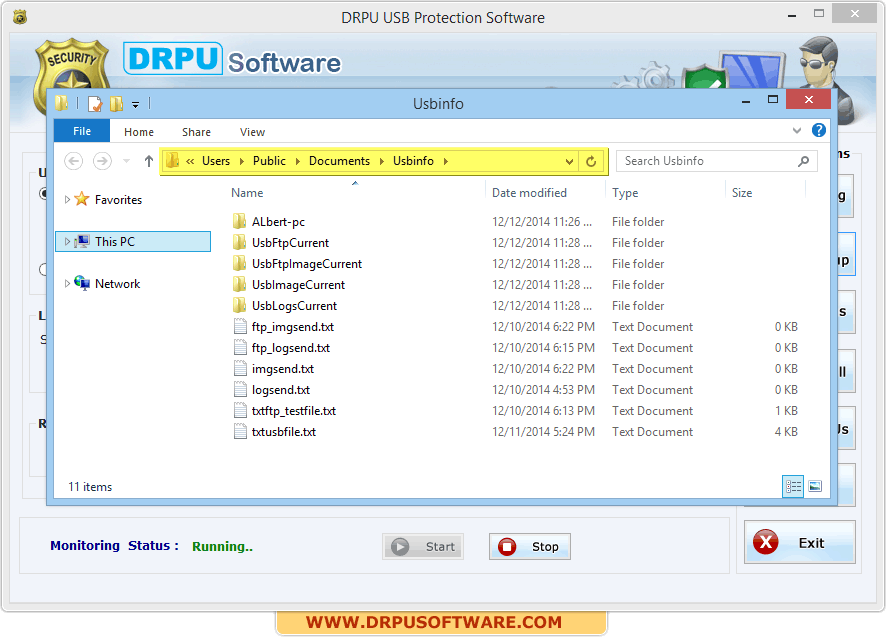Select the UsbImageCurrent folder icon
This screenshot has width=886, height=638.
click(x=240, y=284)
